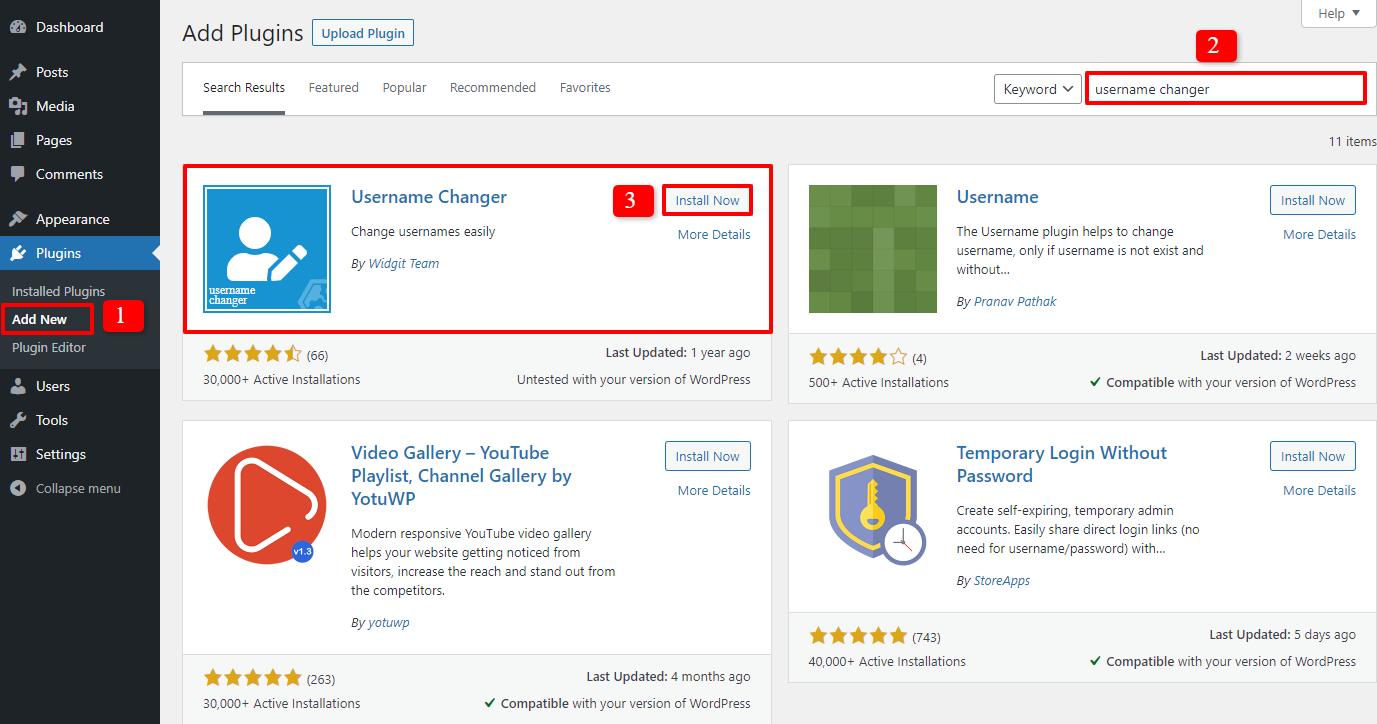Image resolution: width=1377 pixels, height=724 pixels.
Task: Open More Details for Temporary Login
Action: 1320,490
